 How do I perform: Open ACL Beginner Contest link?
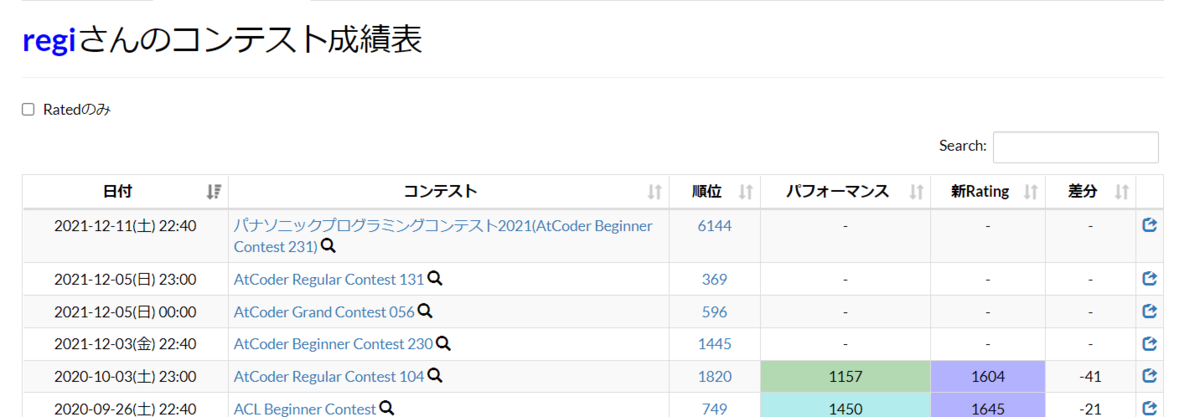(x=305, y=408)
